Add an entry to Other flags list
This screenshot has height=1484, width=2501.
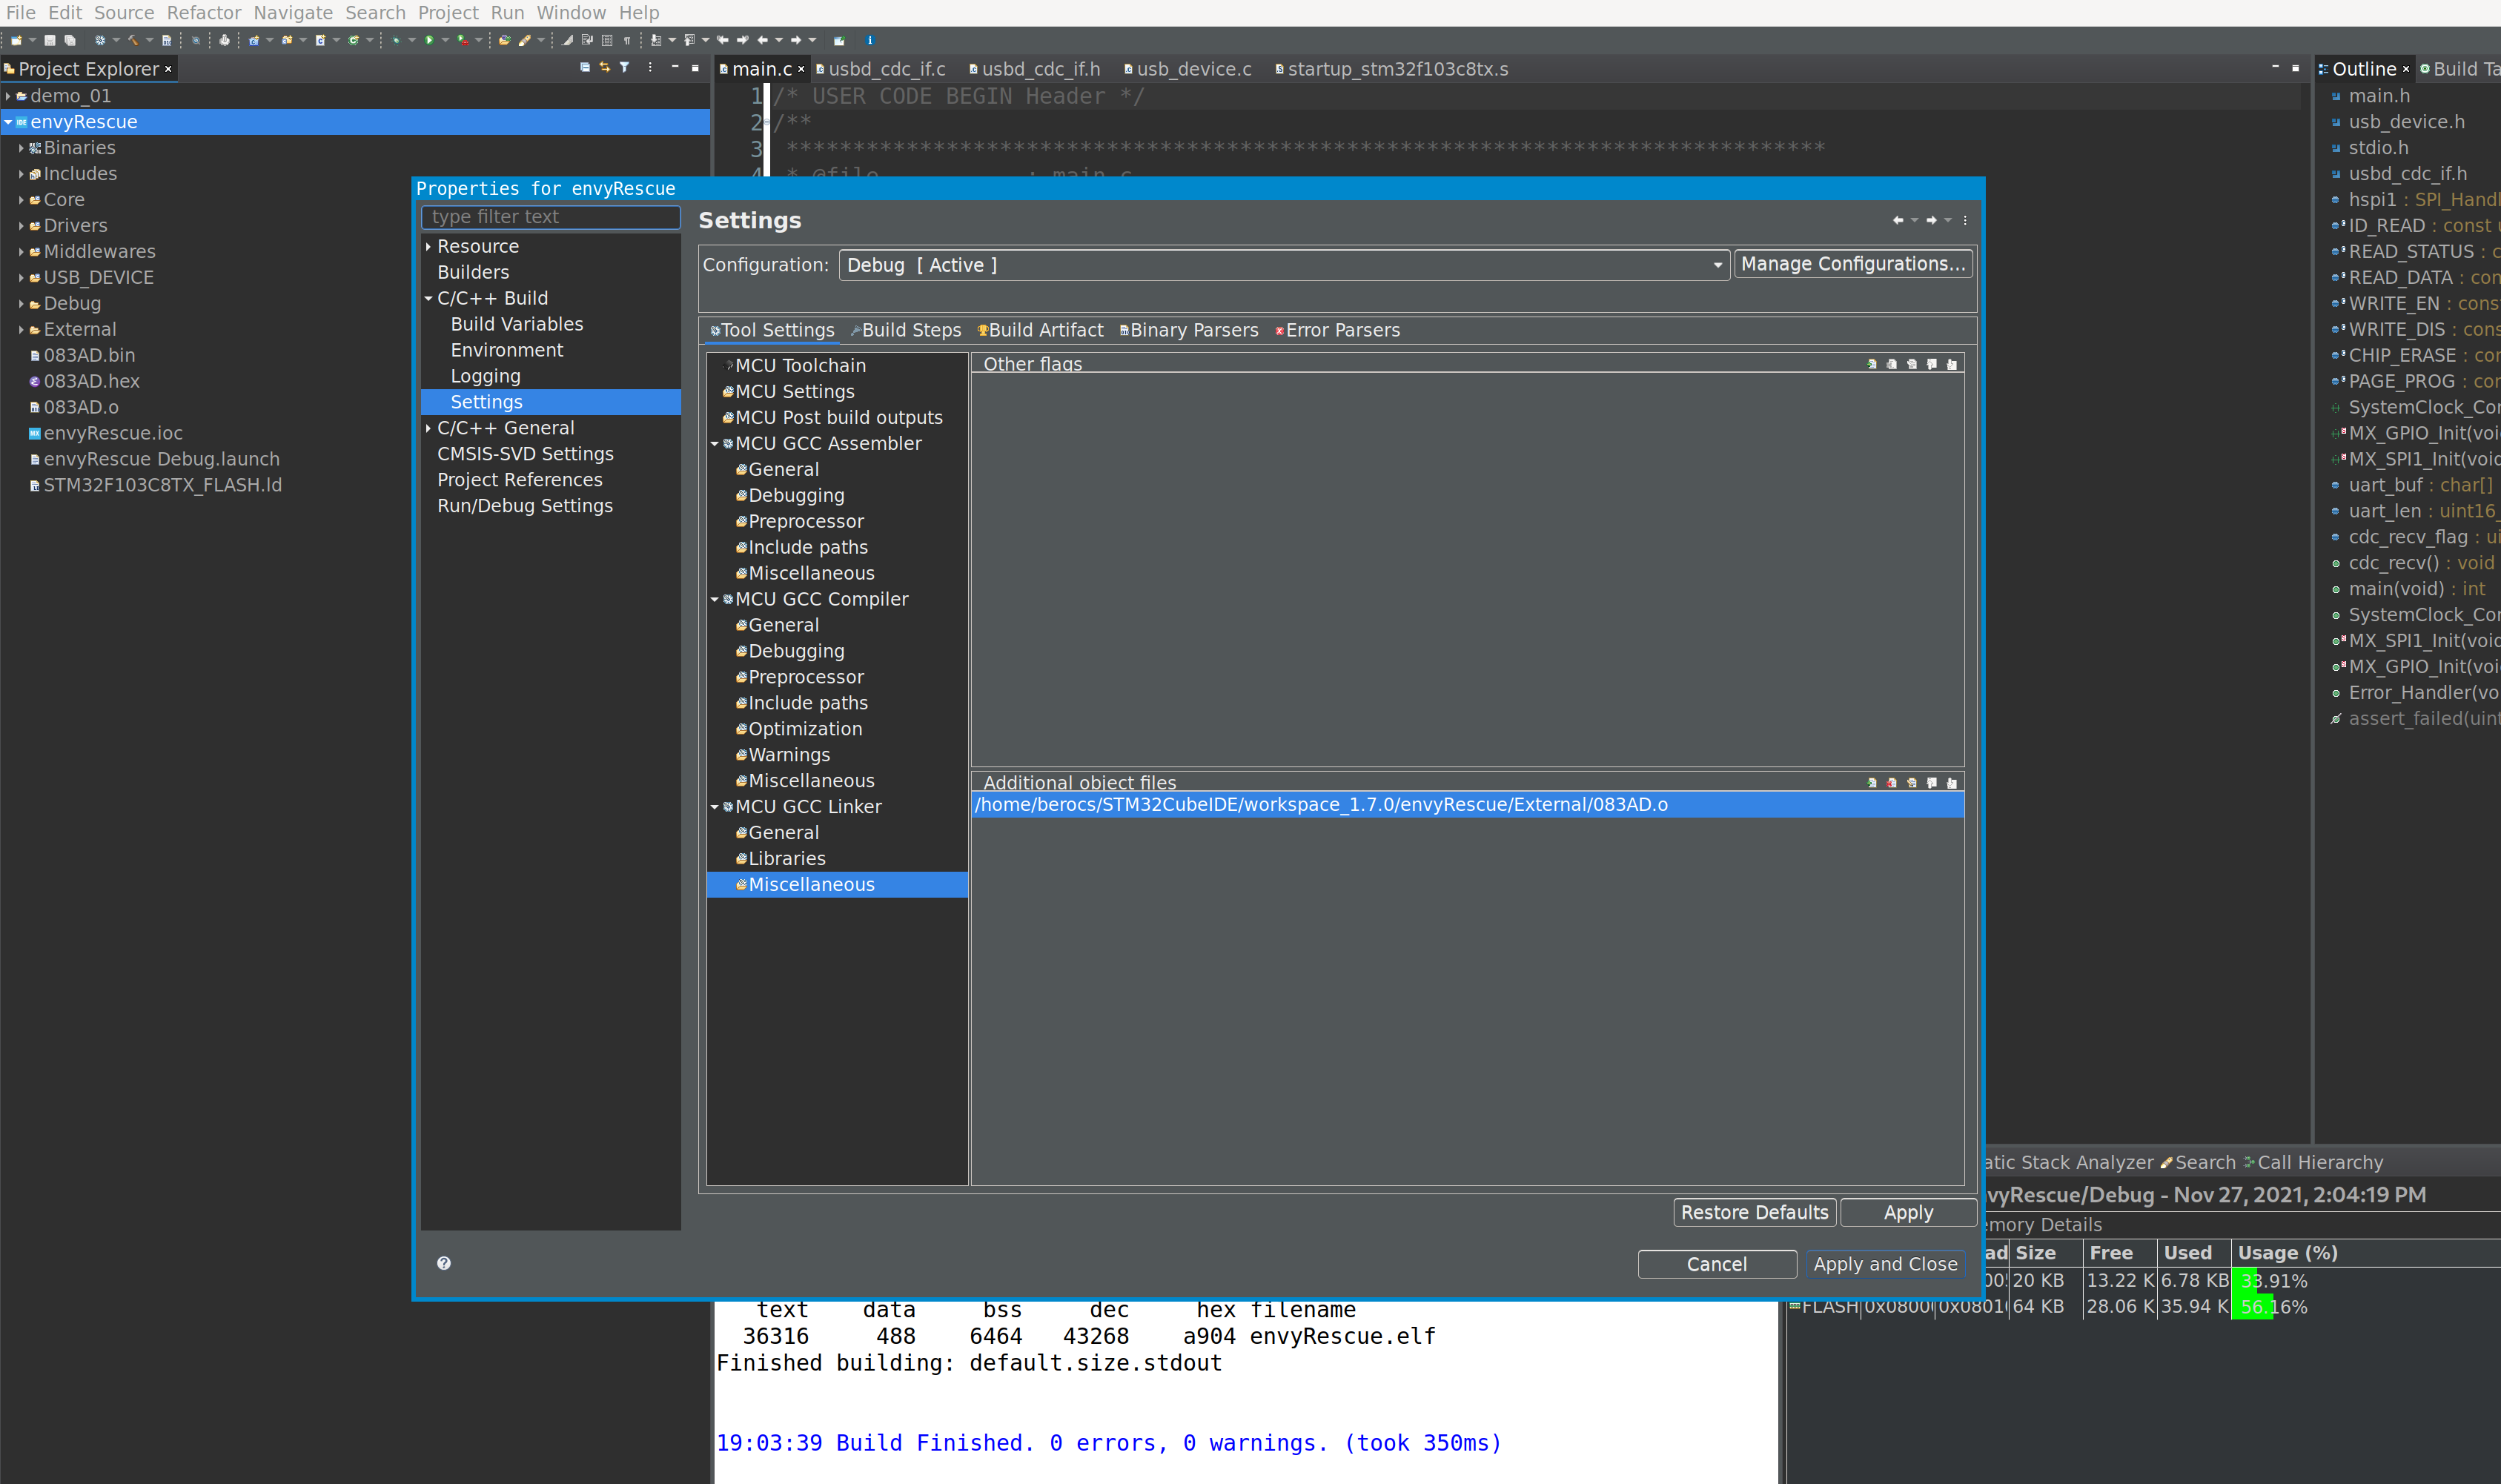pyautogui.click(x=1872, y=364)
